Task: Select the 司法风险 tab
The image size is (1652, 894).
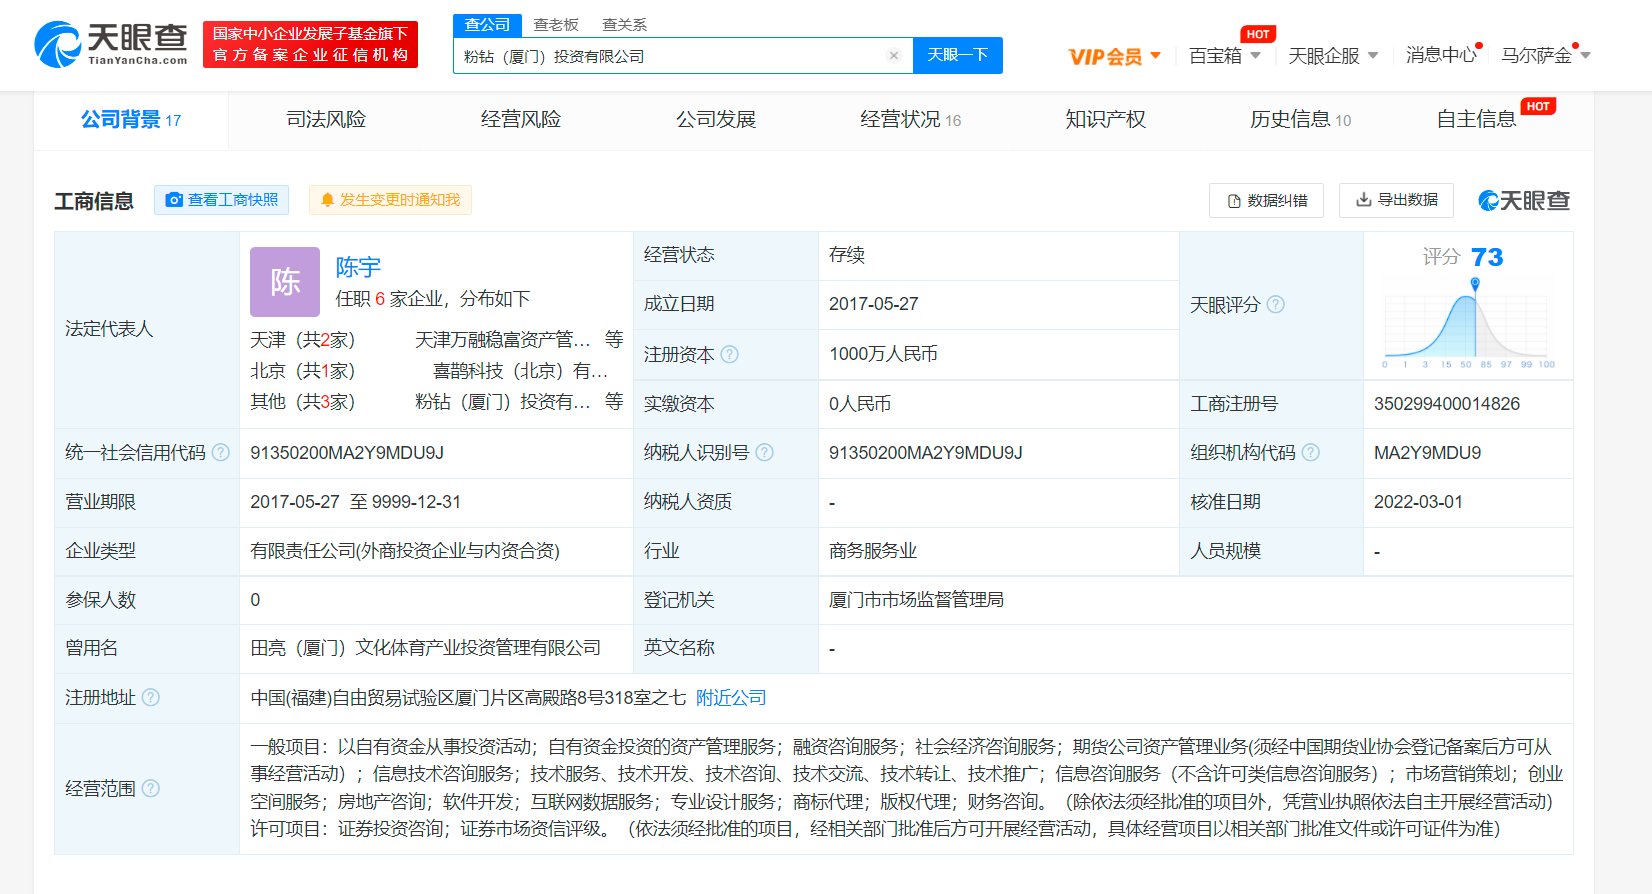Action: point(326,120)
